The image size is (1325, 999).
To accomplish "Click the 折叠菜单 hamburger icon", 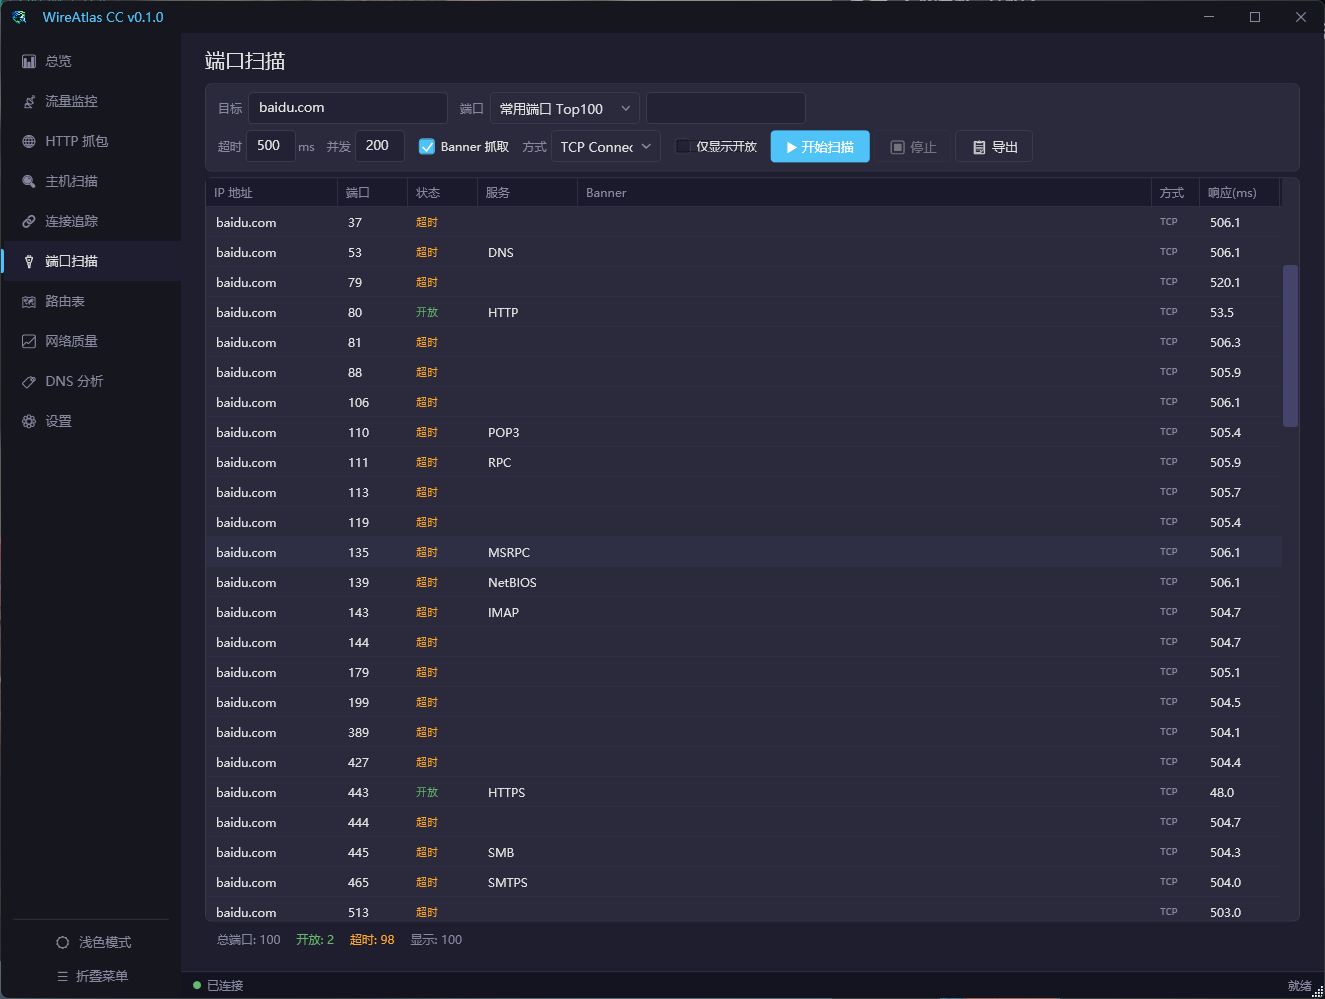I will (63, 976).
